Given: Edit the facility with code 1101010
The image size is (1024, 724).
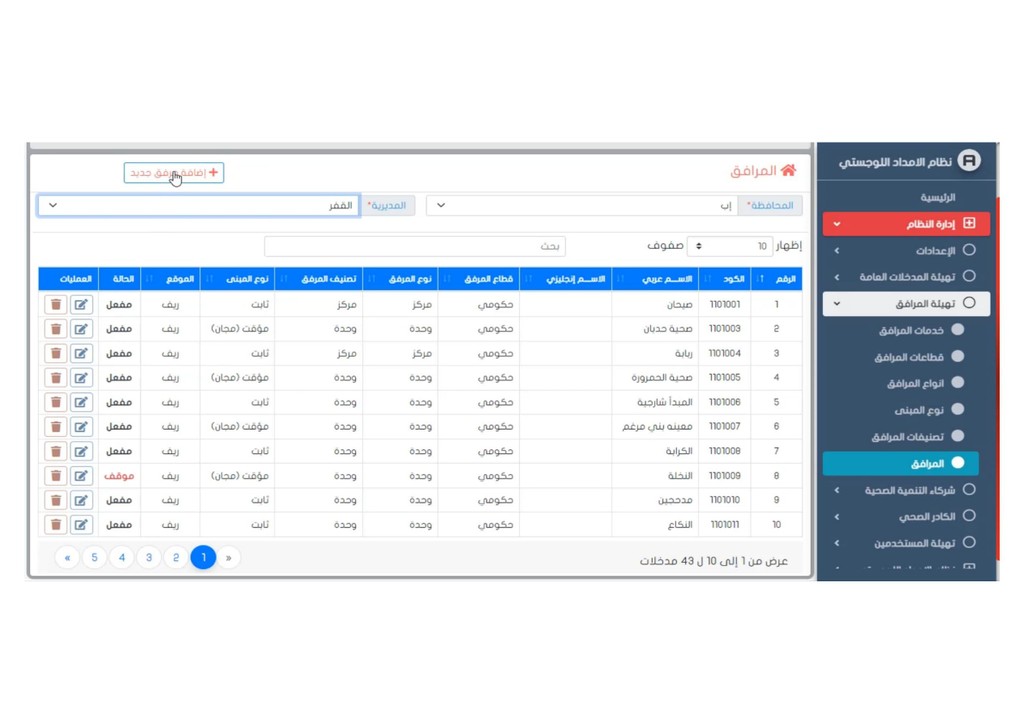Looking at the screenshot, I should coord(81,500).
